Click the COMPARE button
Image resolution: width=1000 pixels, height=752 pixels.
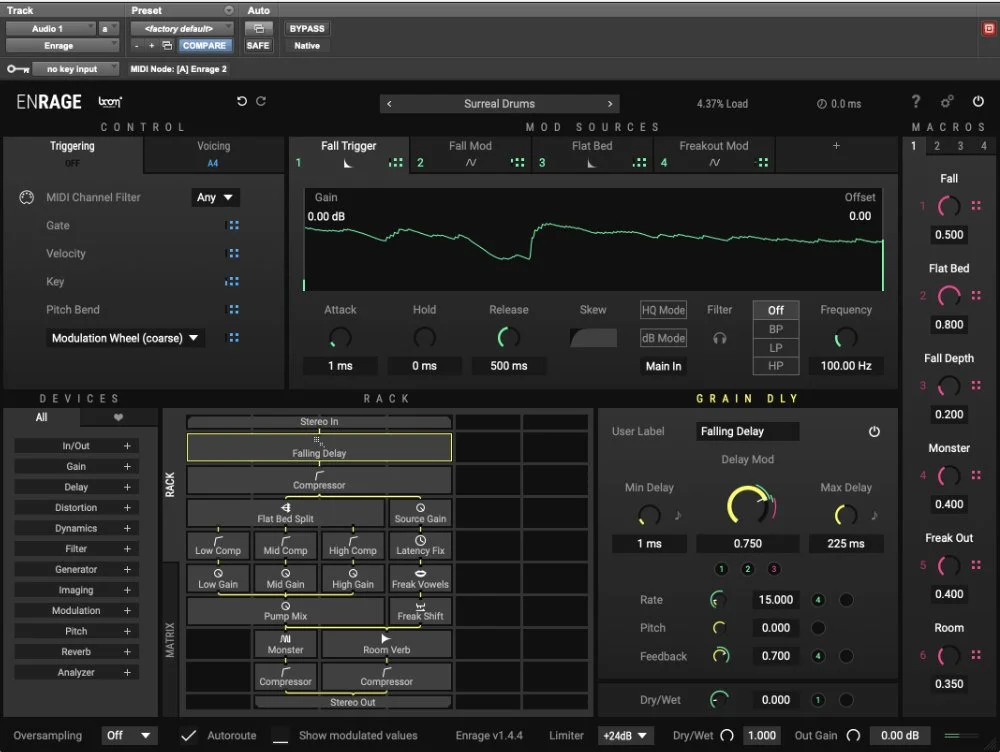tap(204, 46)
